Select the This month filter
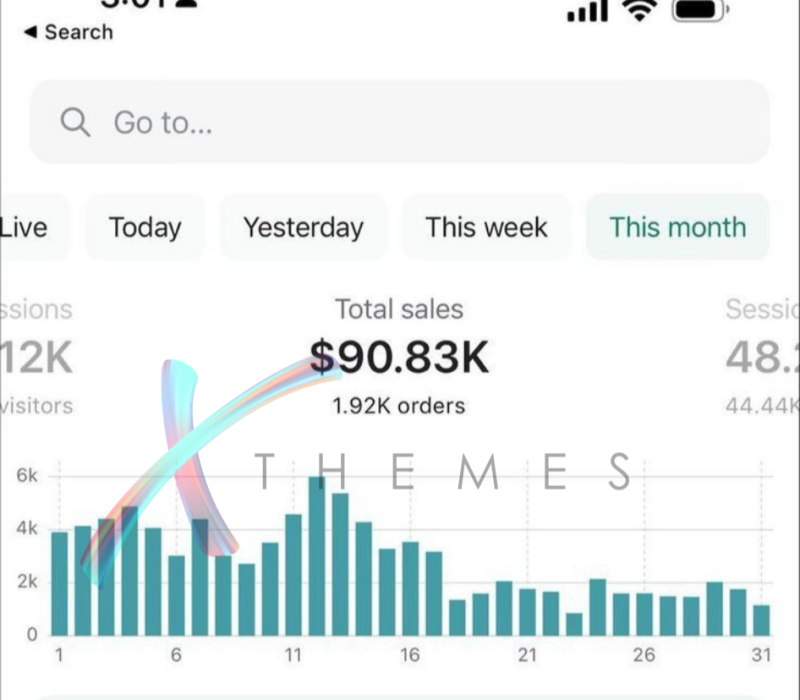The height and width of the screenshot is (700, 800). point(678,227)
